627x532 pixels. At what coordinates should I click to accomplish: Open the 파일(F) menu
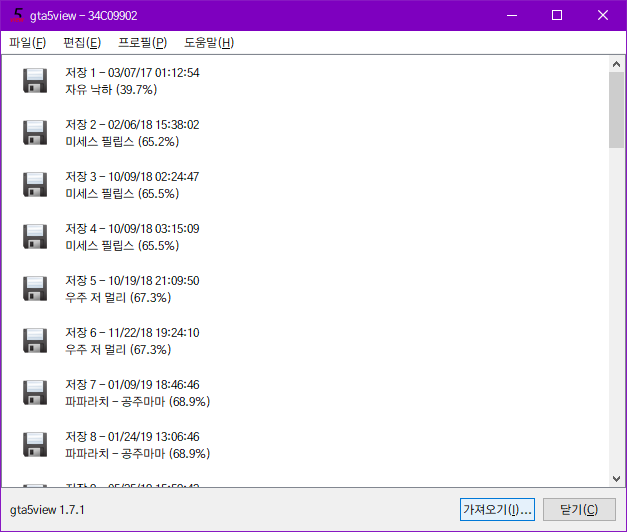(27, 43)
